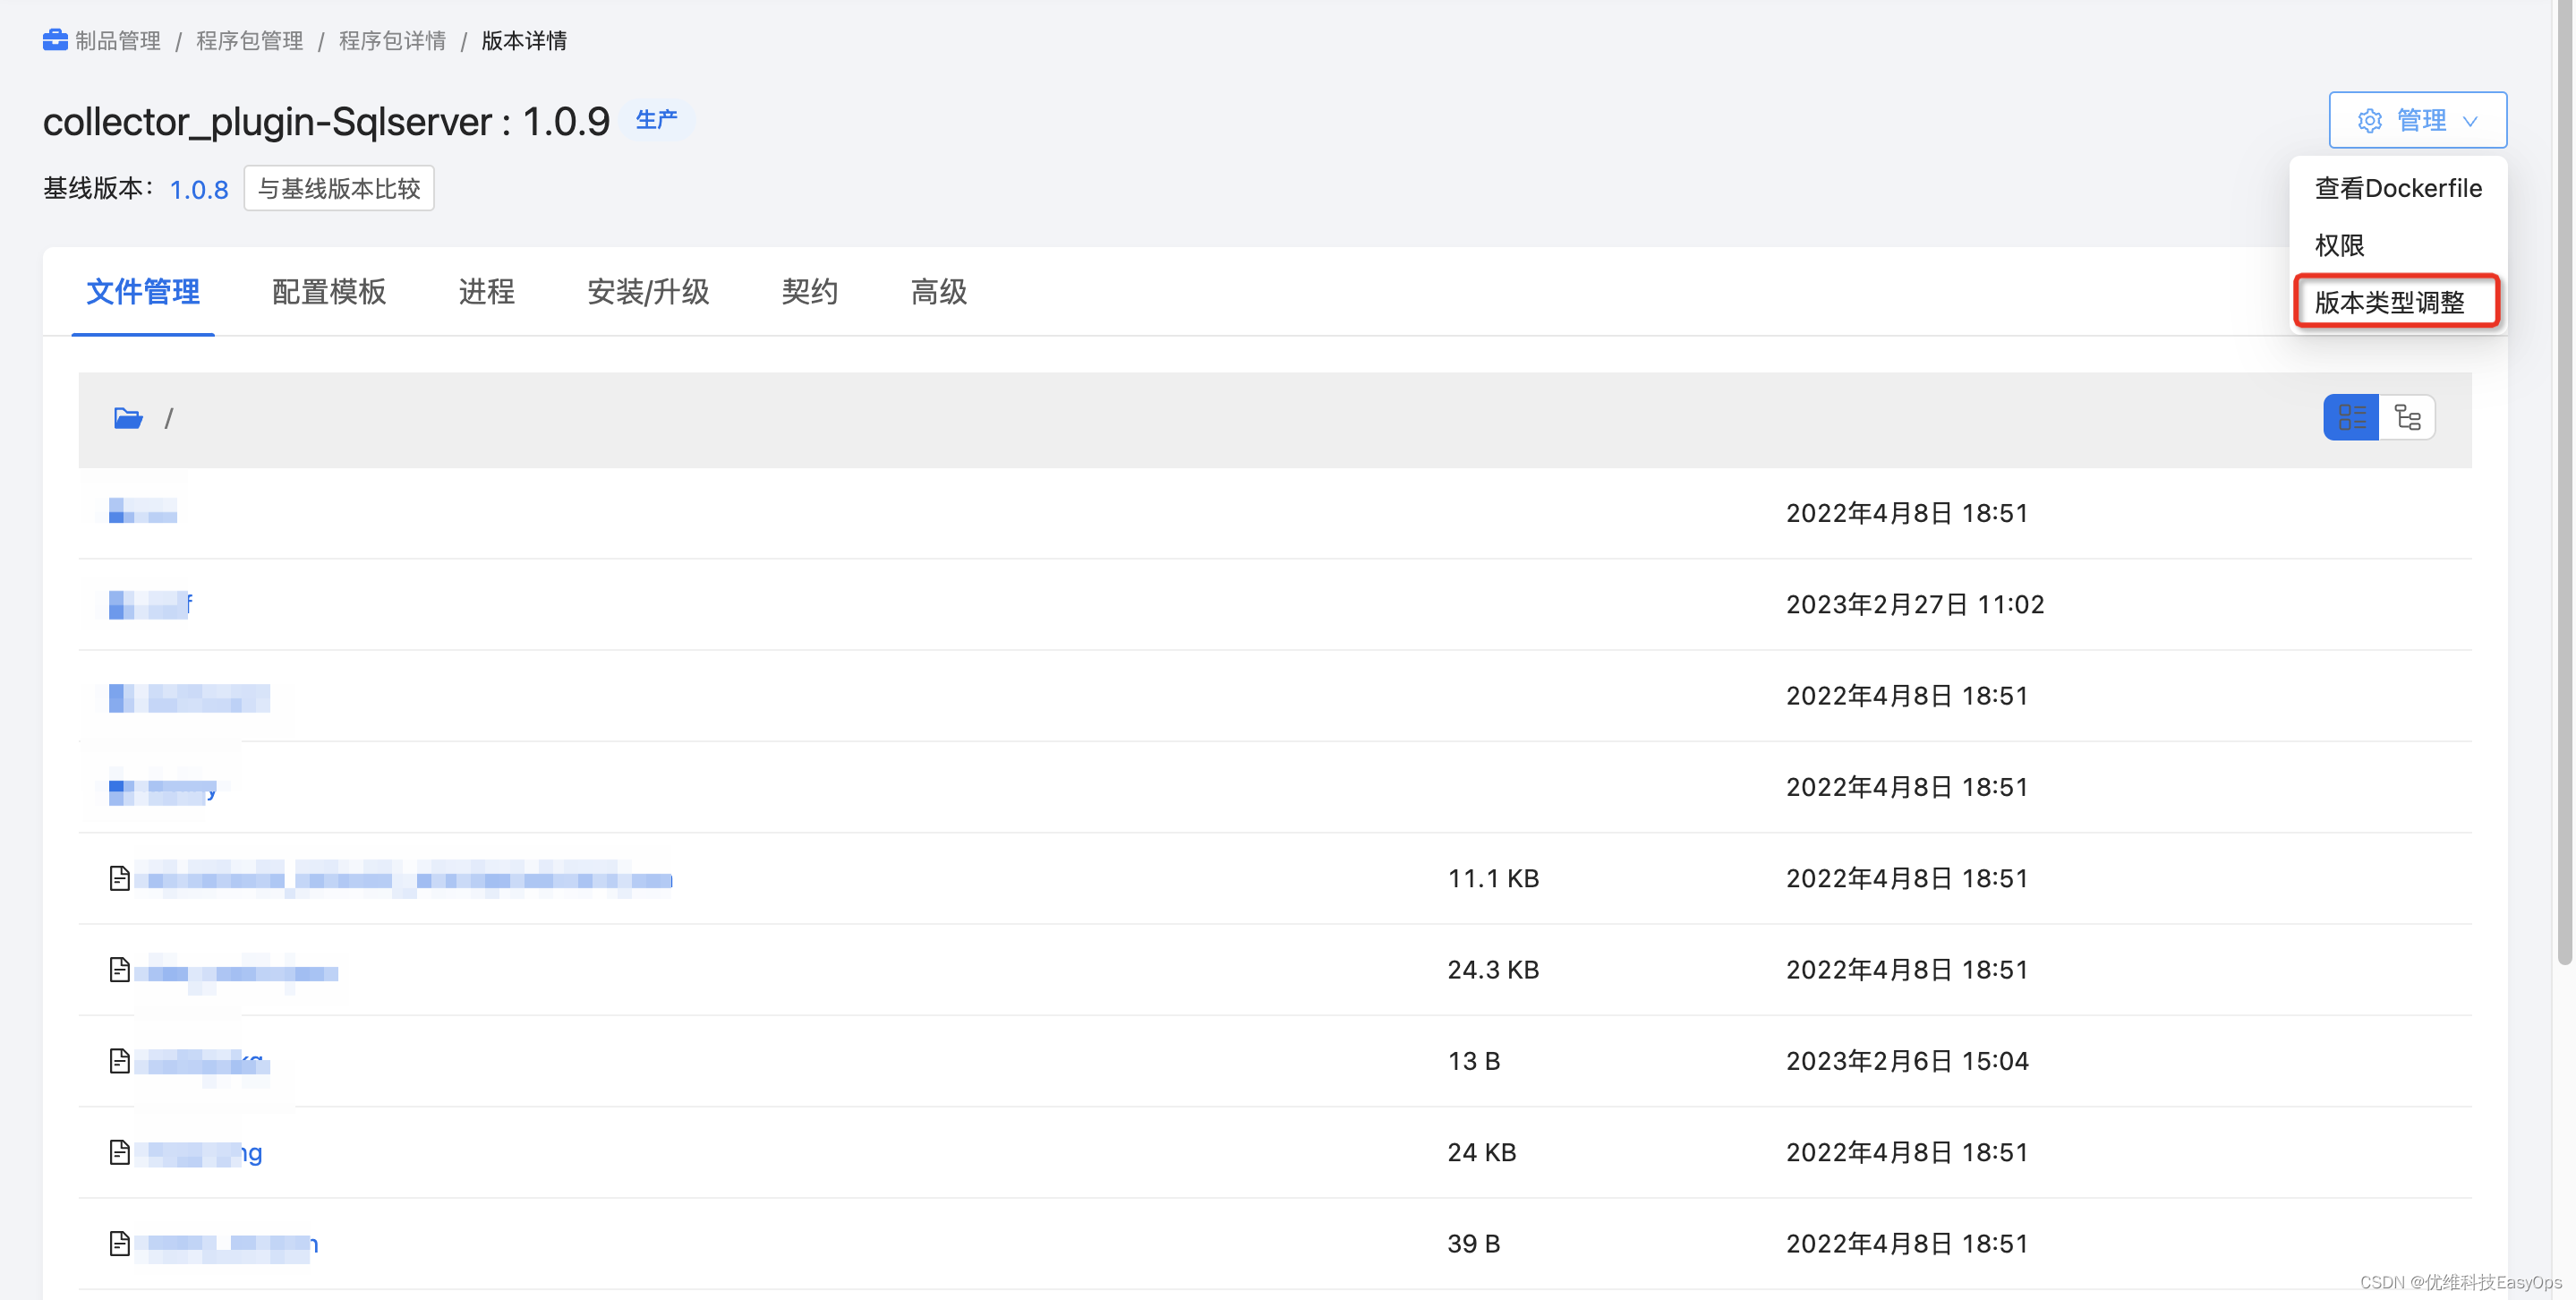Click the file icon of the 11.1 KB file
The width and height of the screenshot is (2576, 1300).
[x=119, y=878]
